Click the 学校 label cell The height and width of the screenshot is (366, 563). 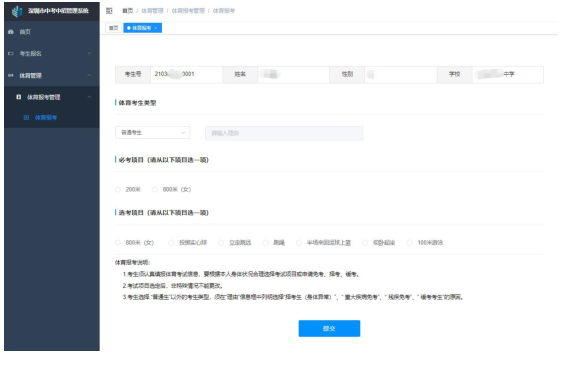pos(455,74)
